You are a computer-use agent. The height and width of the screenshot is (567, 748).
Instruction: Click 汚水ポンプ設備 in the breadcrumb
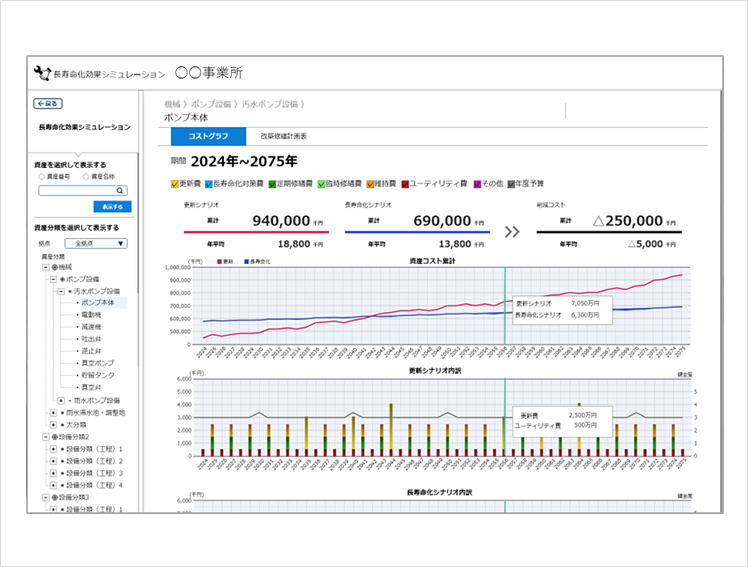pos(270,104)
